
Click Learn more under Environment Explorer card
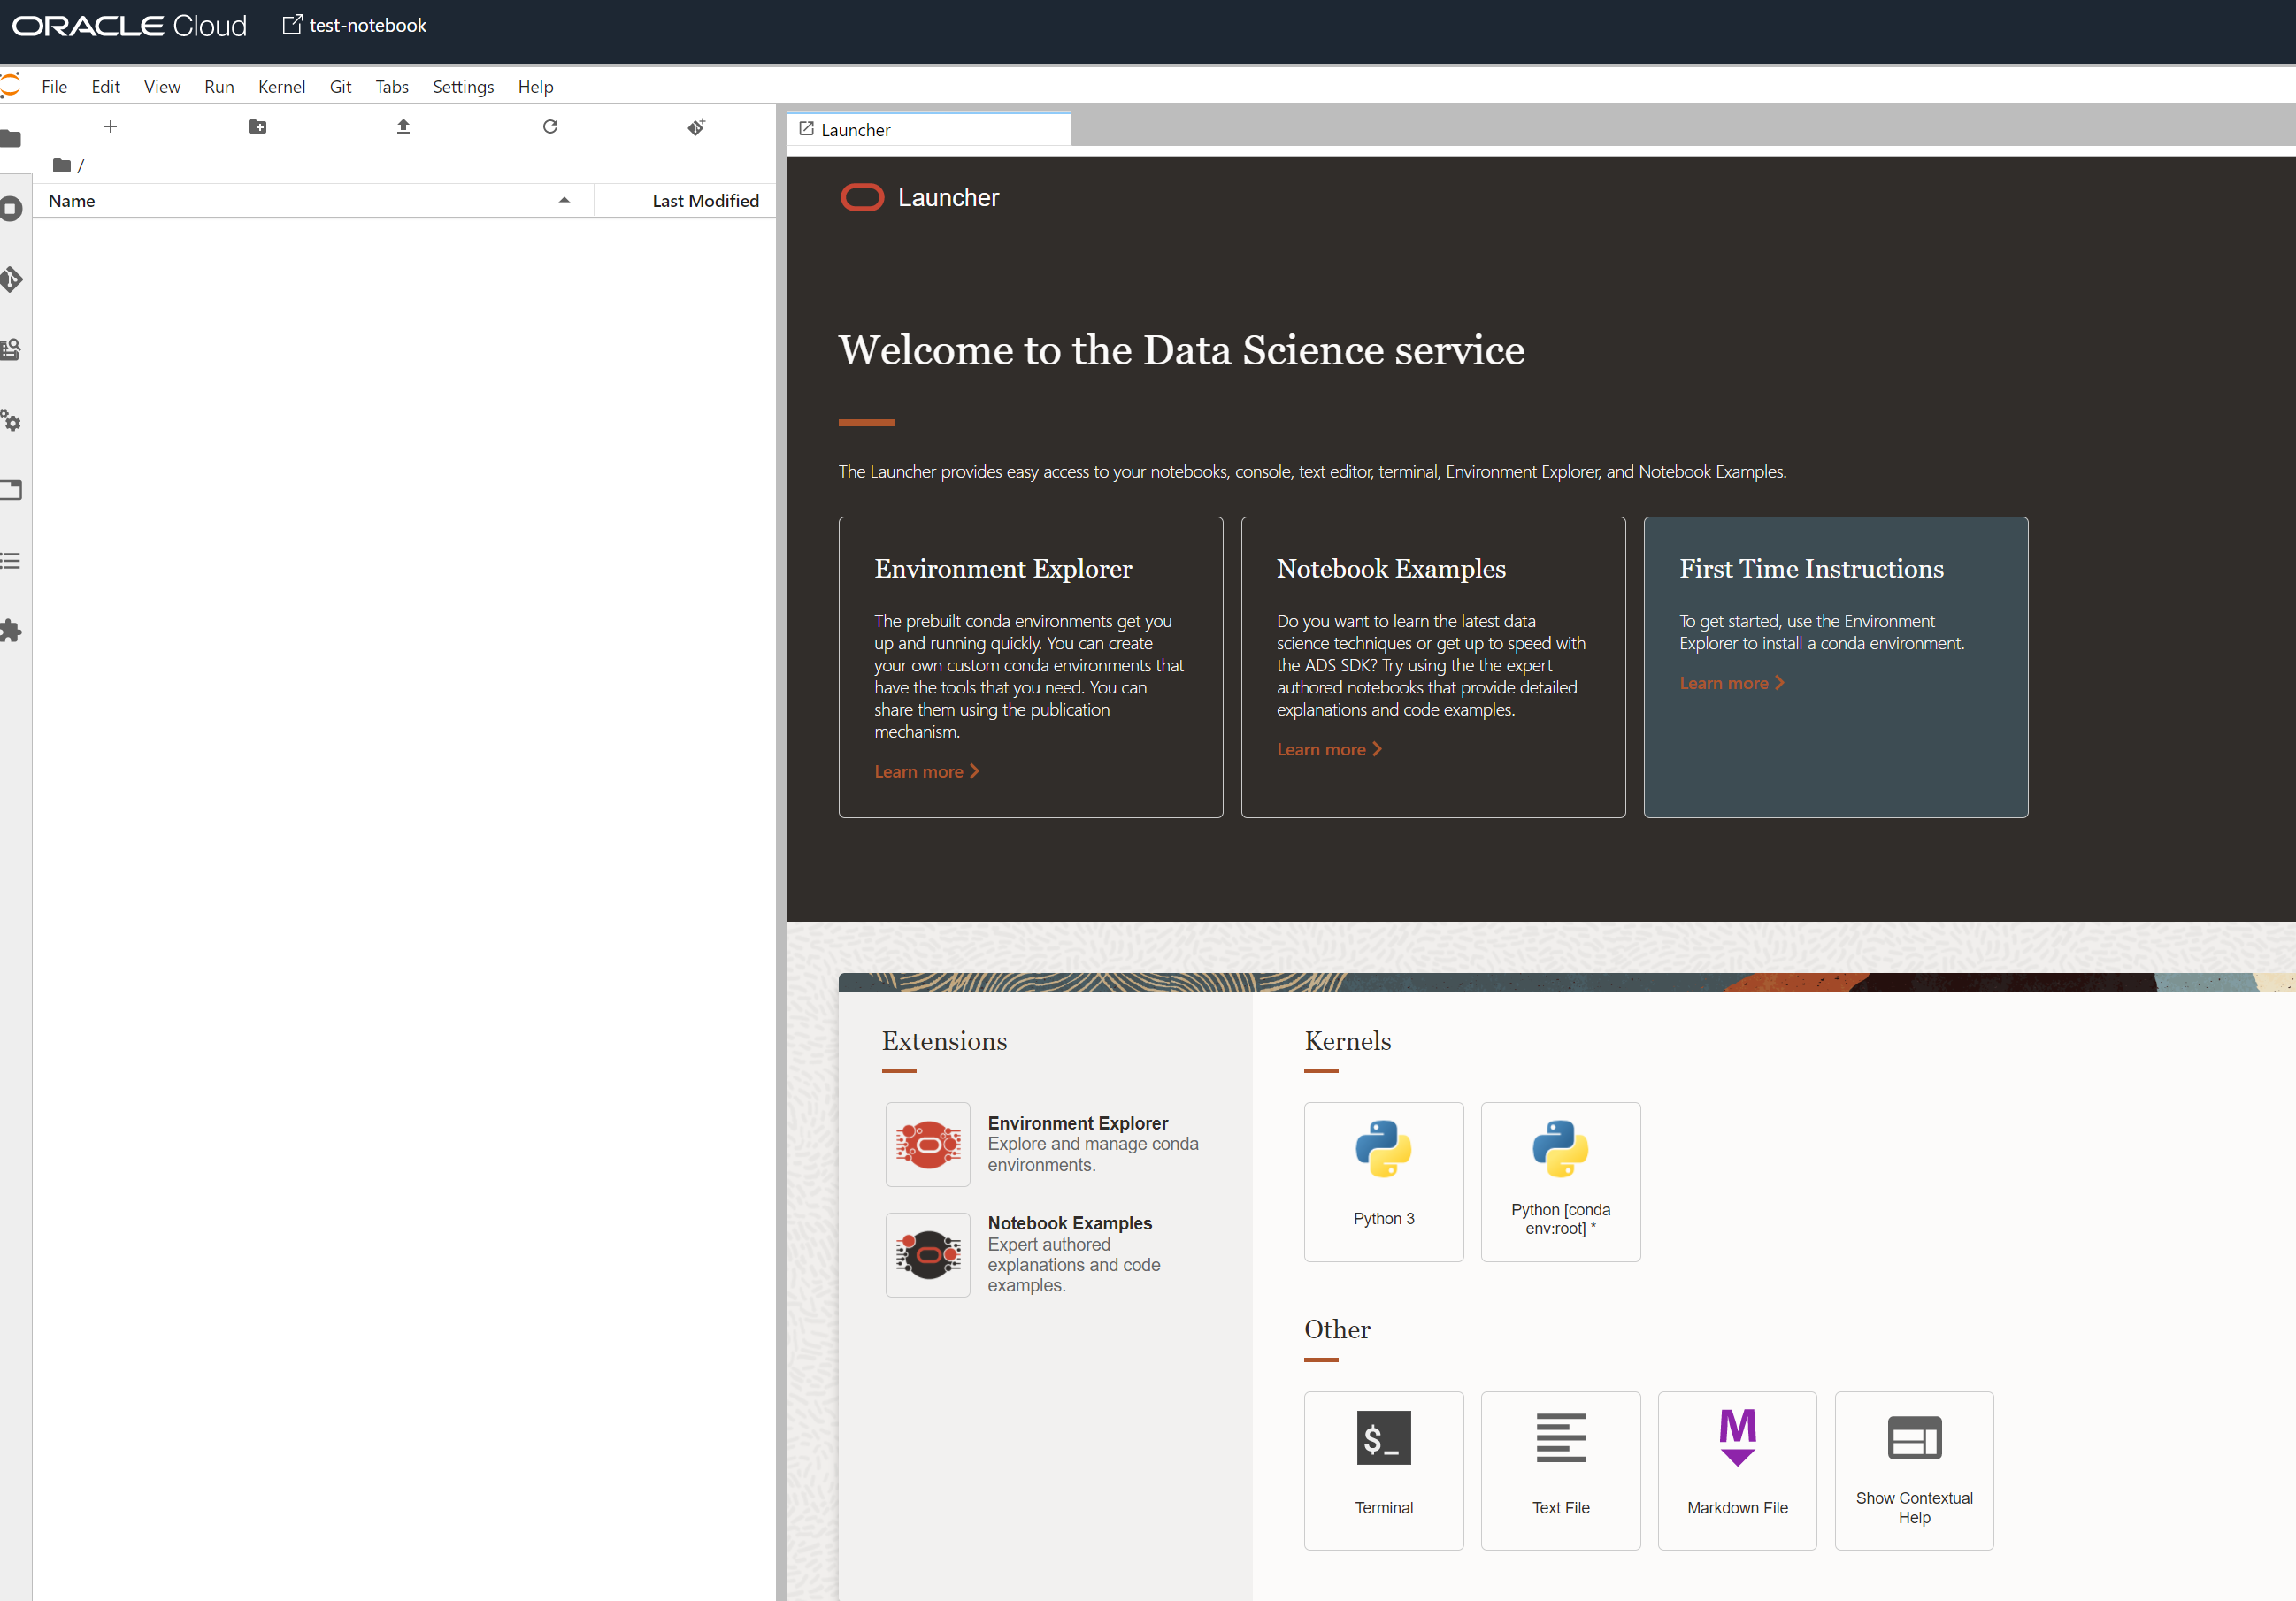[926, 771]
